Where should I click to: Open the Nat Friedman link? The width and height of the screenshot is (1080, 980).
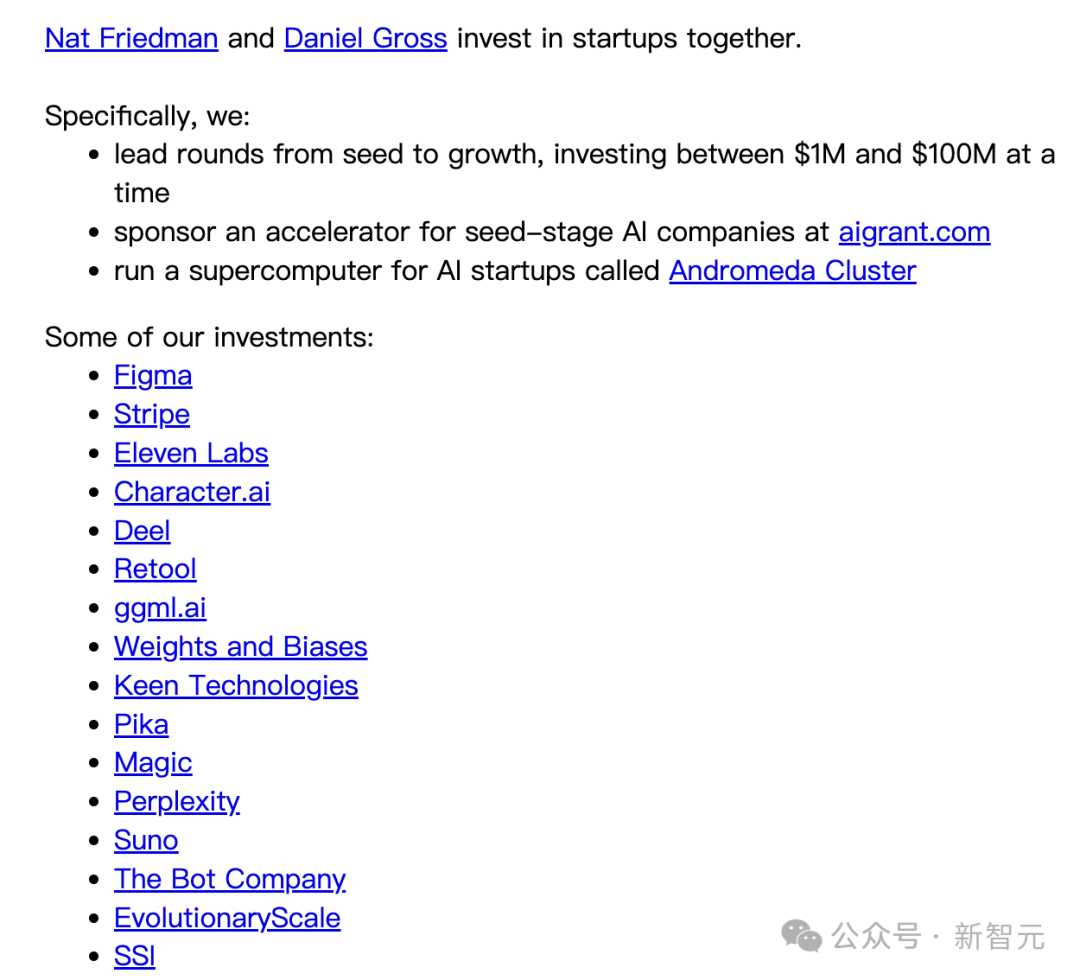[132, 39]
